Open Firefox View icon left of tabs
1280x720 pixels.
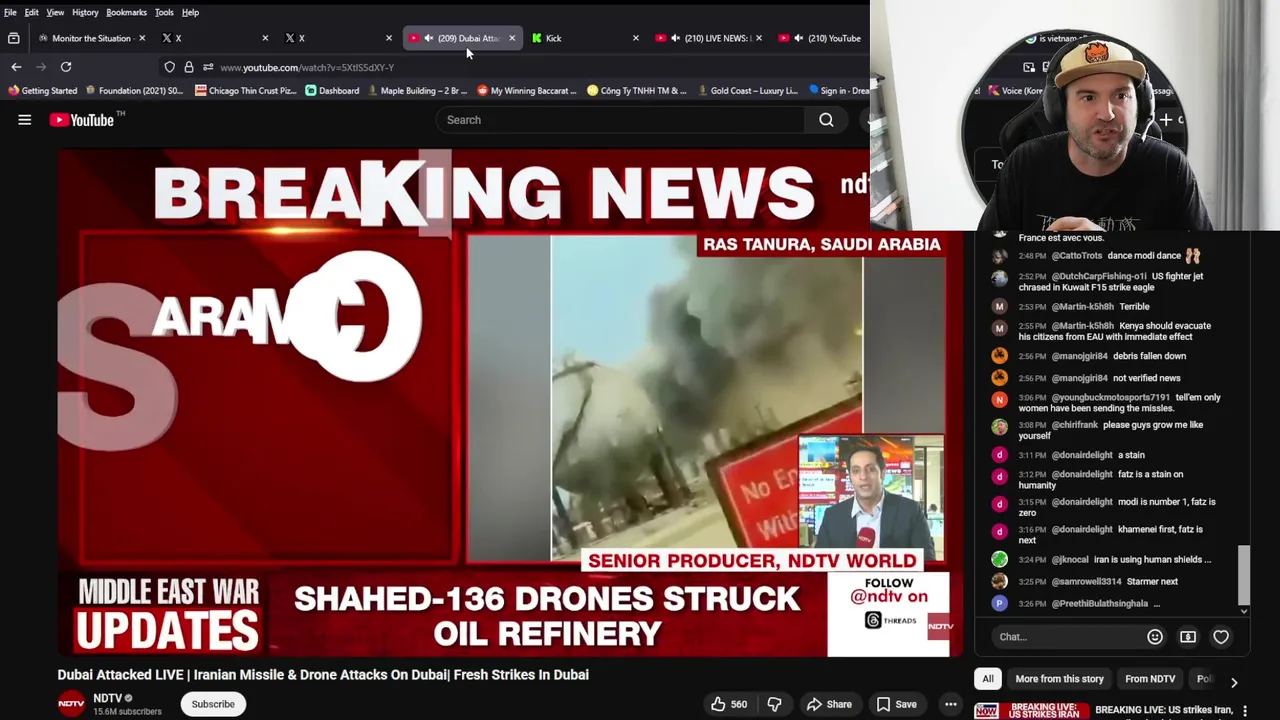[x=13, y=38]
